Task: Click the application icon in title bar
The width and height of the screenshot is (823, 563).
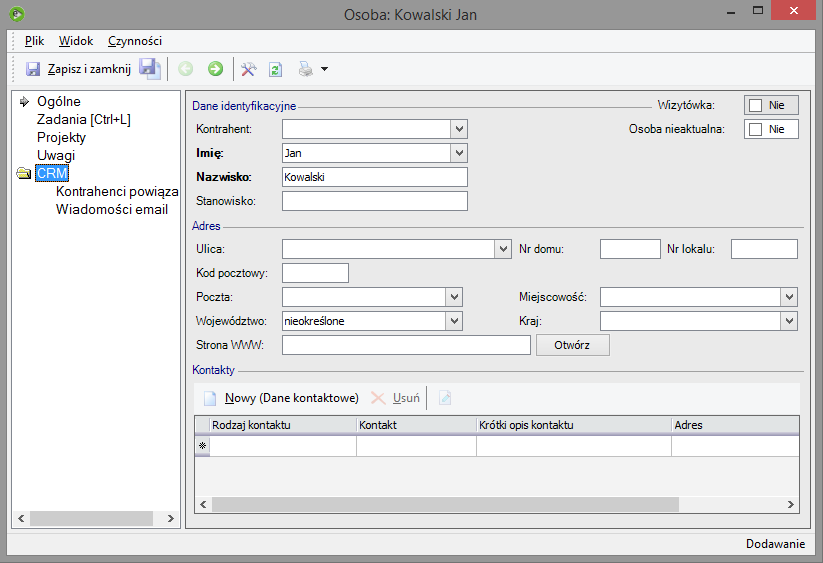Action: tap(17, 14)
